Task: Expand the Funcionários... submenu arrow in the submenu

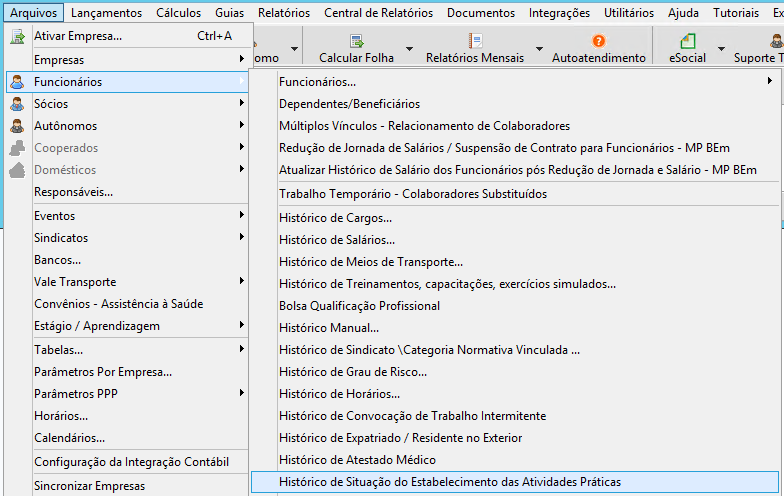Action: coord(770,80)
